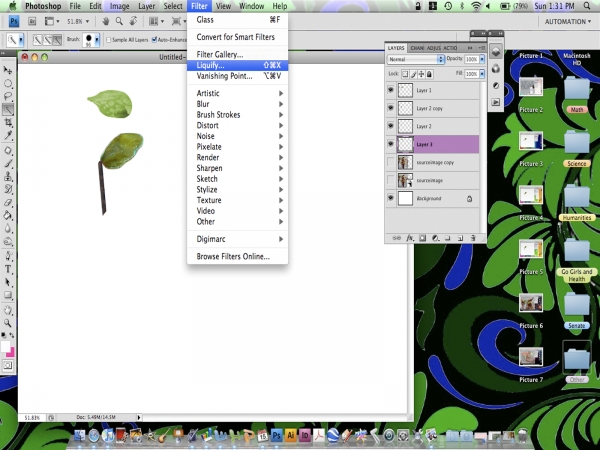Select the Zoom tool in the toolbox
The height and width of the screenshot is (450, 600).
[x=8, y=323]
